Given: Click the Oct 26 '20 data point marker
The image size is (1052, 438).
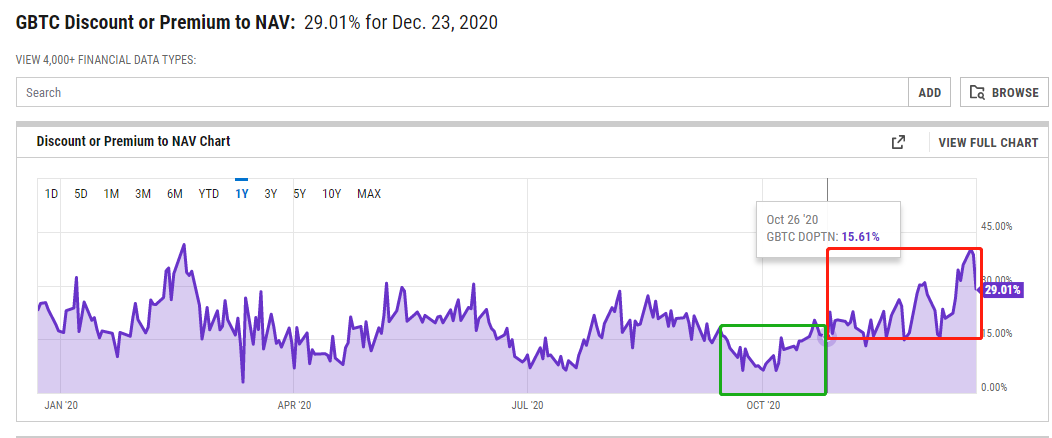Looking at the screenshot, I should pos(827,336).
